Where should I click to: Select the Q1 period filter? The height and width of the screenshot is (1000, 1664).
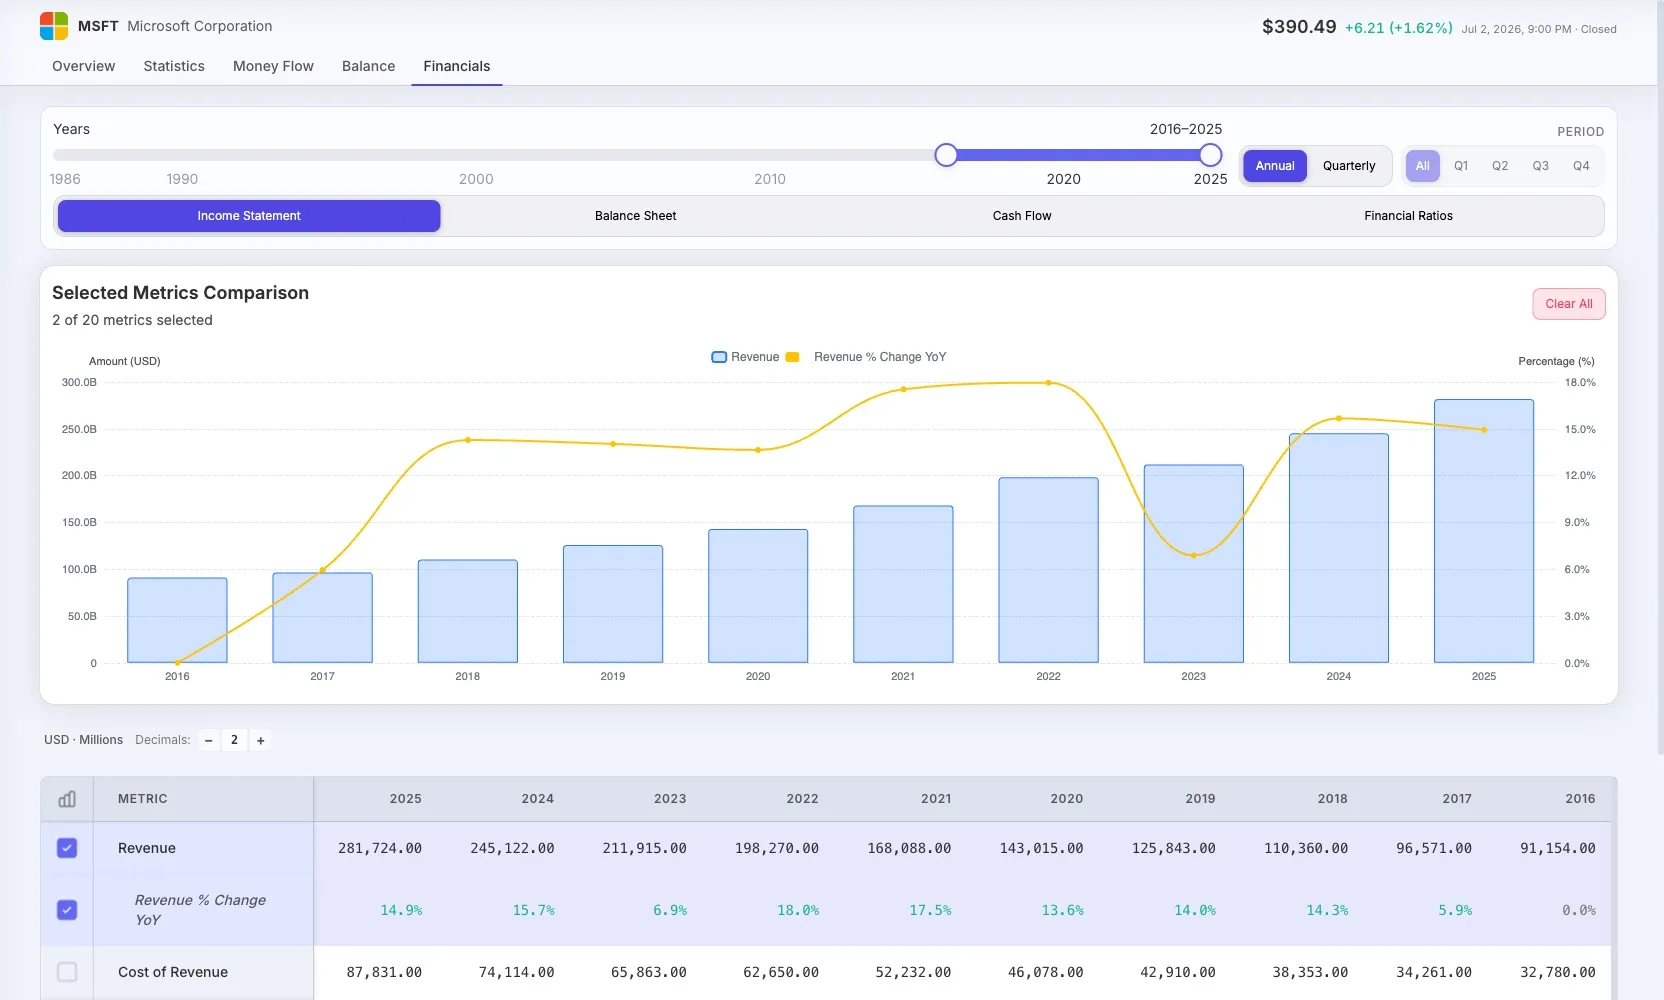pyautogui.click(x=1461, y=166)
